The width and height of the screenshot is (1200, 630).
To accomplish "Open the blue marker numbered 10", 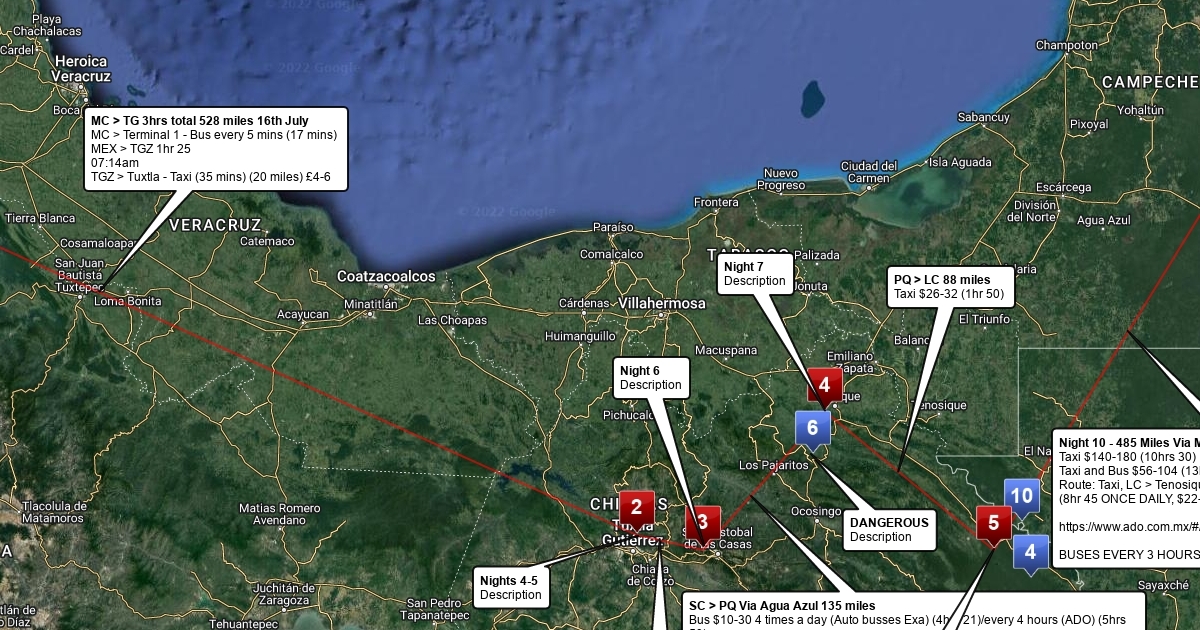I will [x=1021, y=496].
